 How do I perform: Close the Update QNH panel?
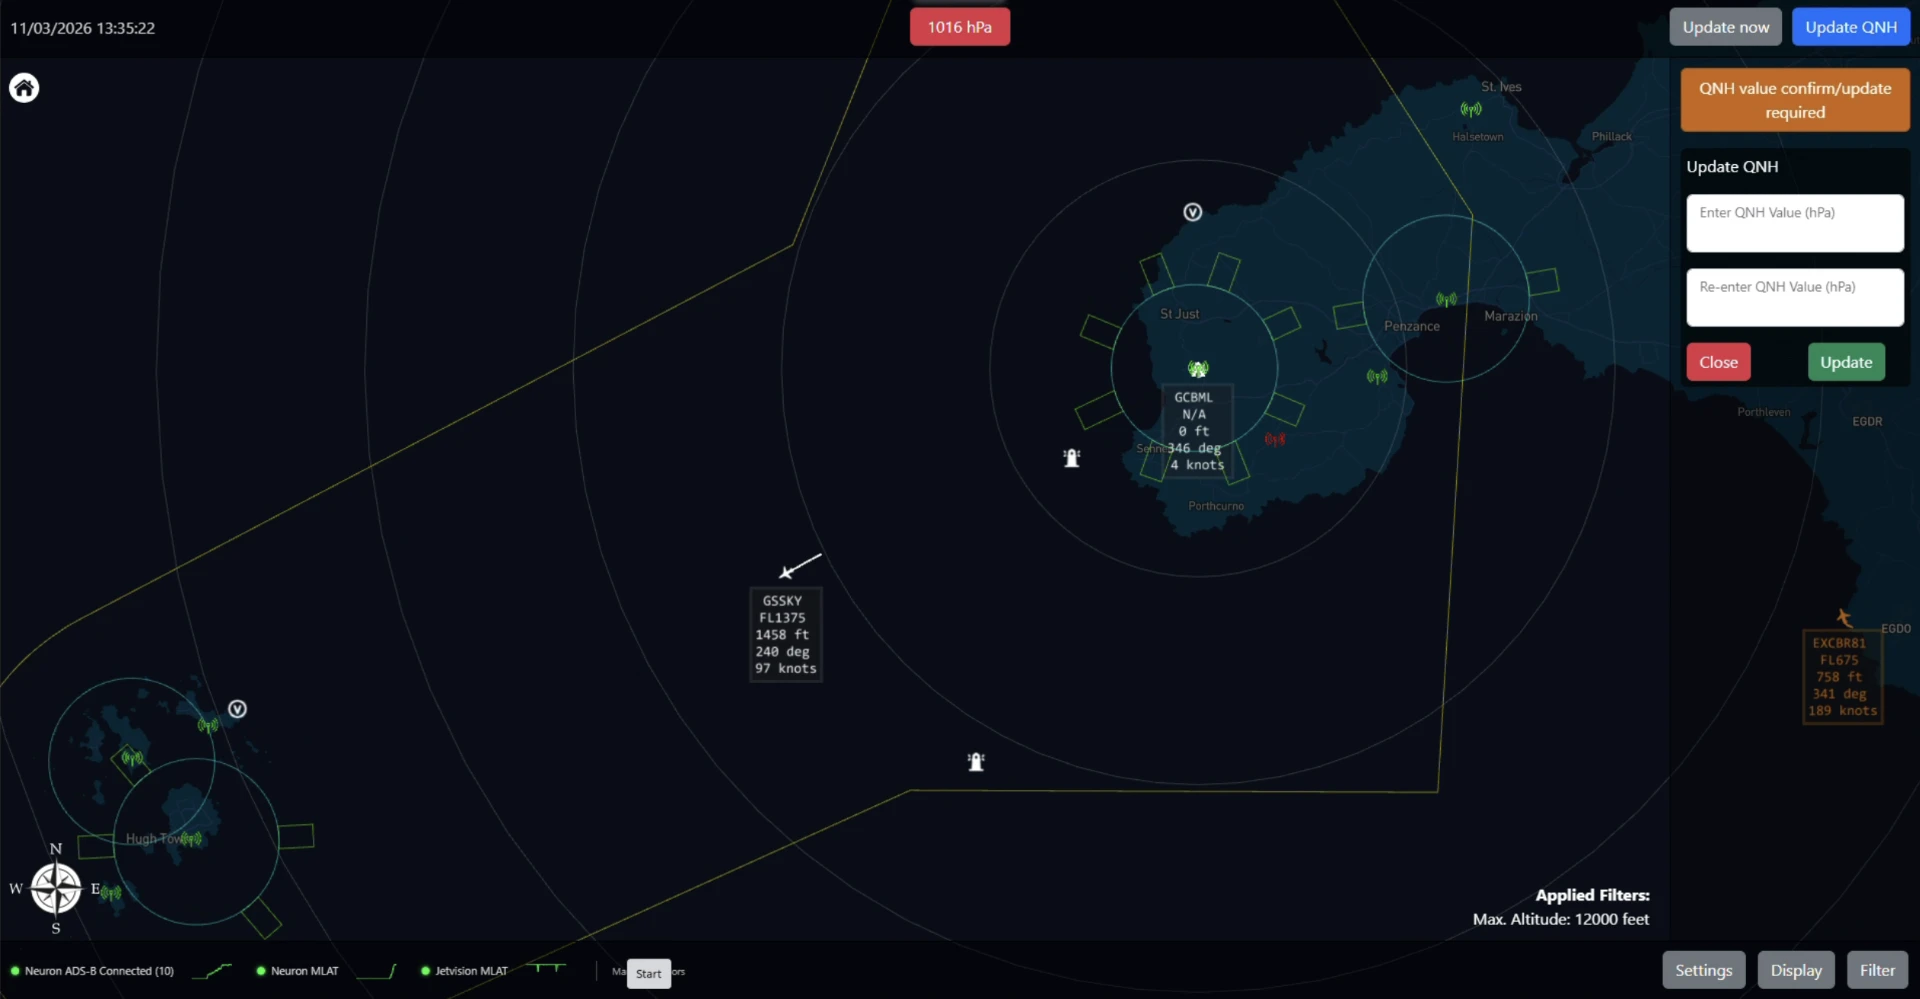[1718, 362]
